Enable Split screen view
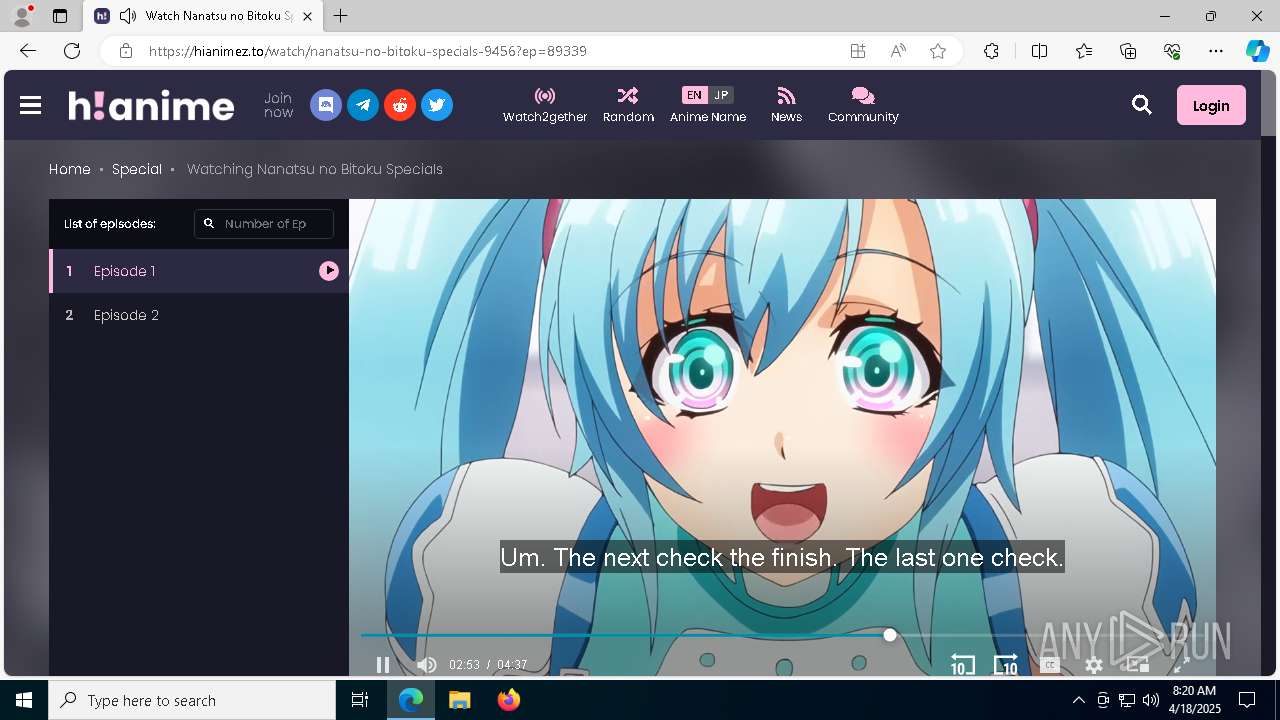The image size is (1280, 720). [1039, 51]
